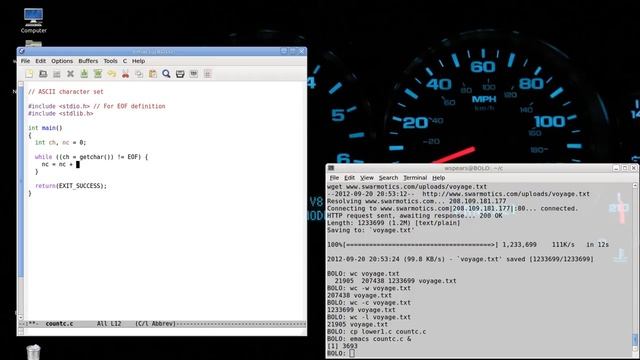Click the Customize preferences icon in Emacs toolbar
The height and width of the screenshot is (360, 640).
click(x=194, y=74)
